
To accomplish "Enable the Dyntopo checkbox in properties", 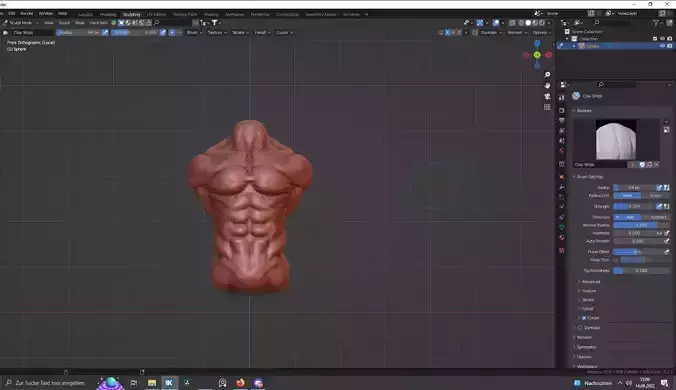I will (x=580, y=328).
